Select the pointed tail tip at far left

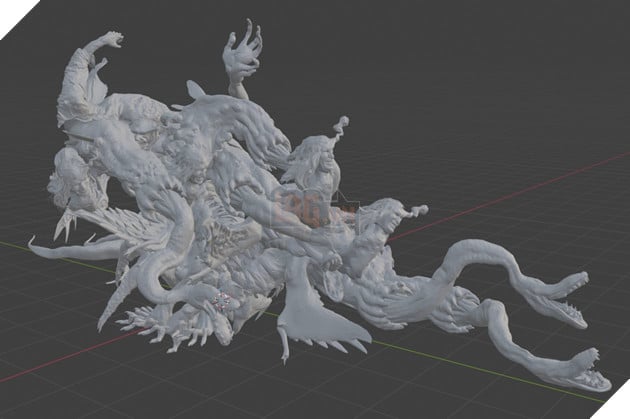[40, 243]
